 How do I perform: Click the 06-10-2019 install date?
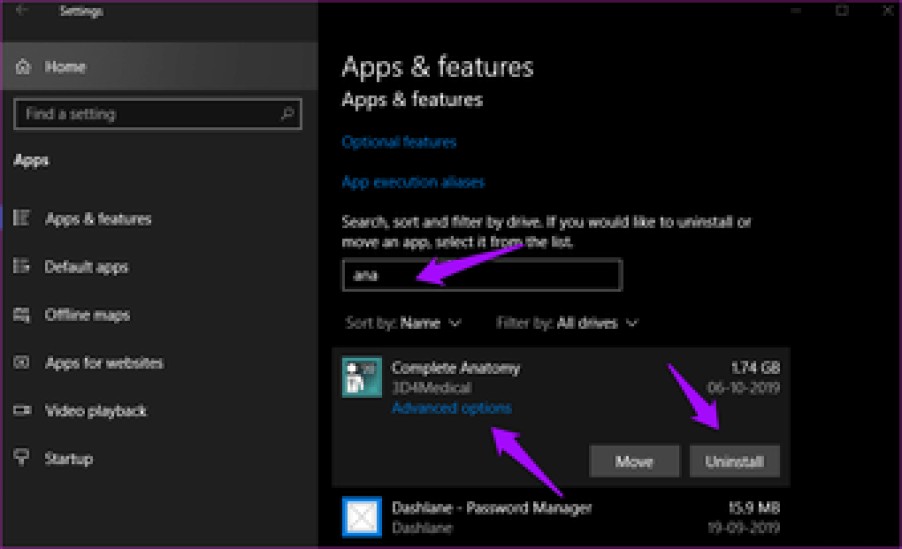pos(743,388)
